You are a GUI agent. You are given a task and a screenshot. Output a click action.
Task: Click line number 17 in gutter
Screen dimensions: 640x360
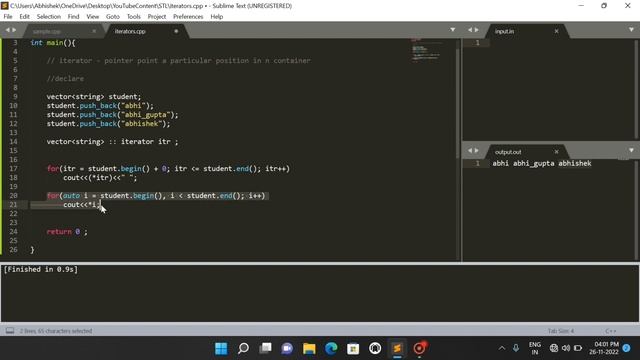(x=13, y=169)
